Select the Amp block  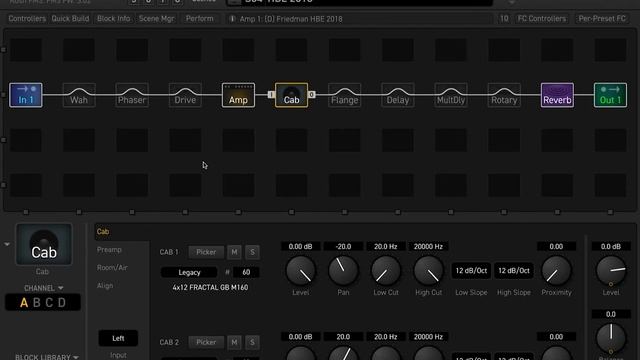(238, 95)
